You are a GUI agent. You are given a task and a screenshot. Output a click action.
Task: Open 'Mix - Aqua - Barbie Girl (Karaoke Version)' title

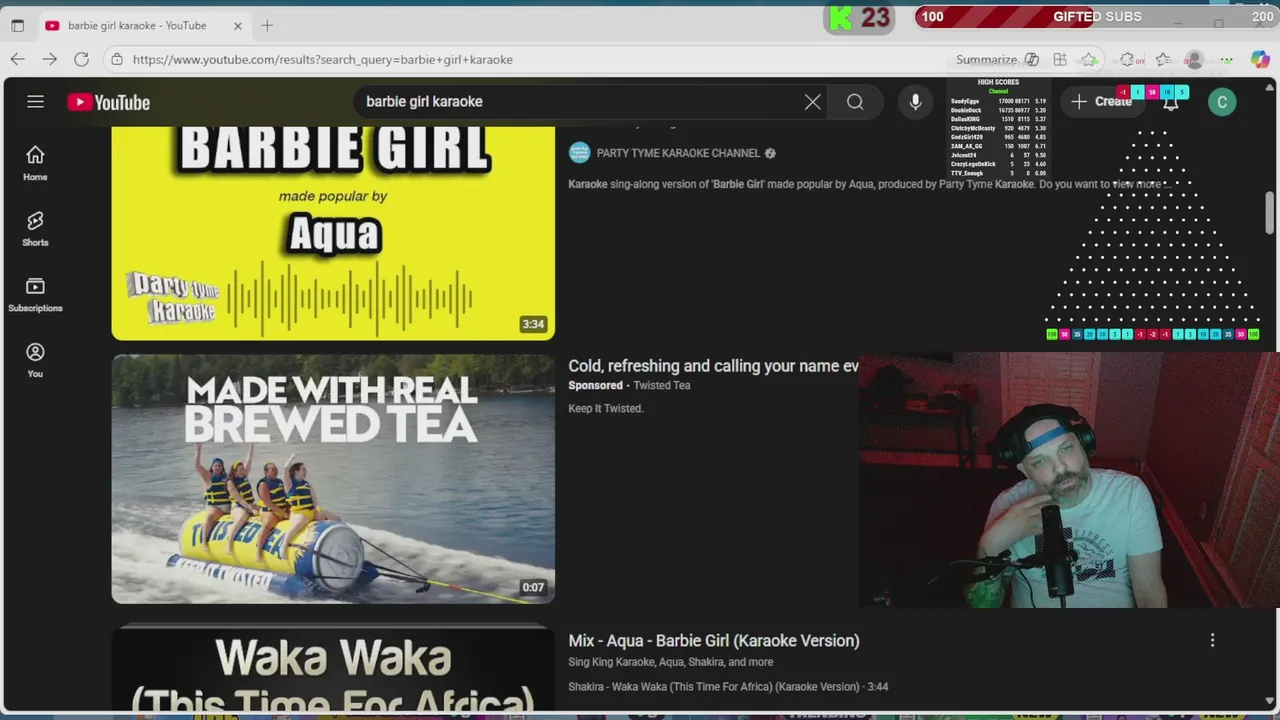click(x=713, y=641)
